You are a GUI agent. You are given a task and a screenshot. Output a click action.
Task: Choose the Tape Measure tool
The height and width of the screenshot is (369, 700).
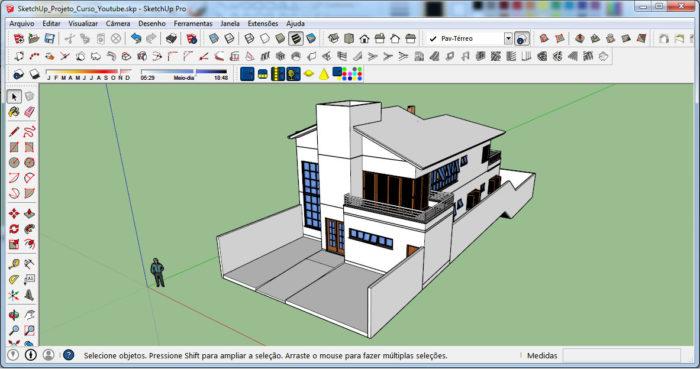click(x=14, y=264)
